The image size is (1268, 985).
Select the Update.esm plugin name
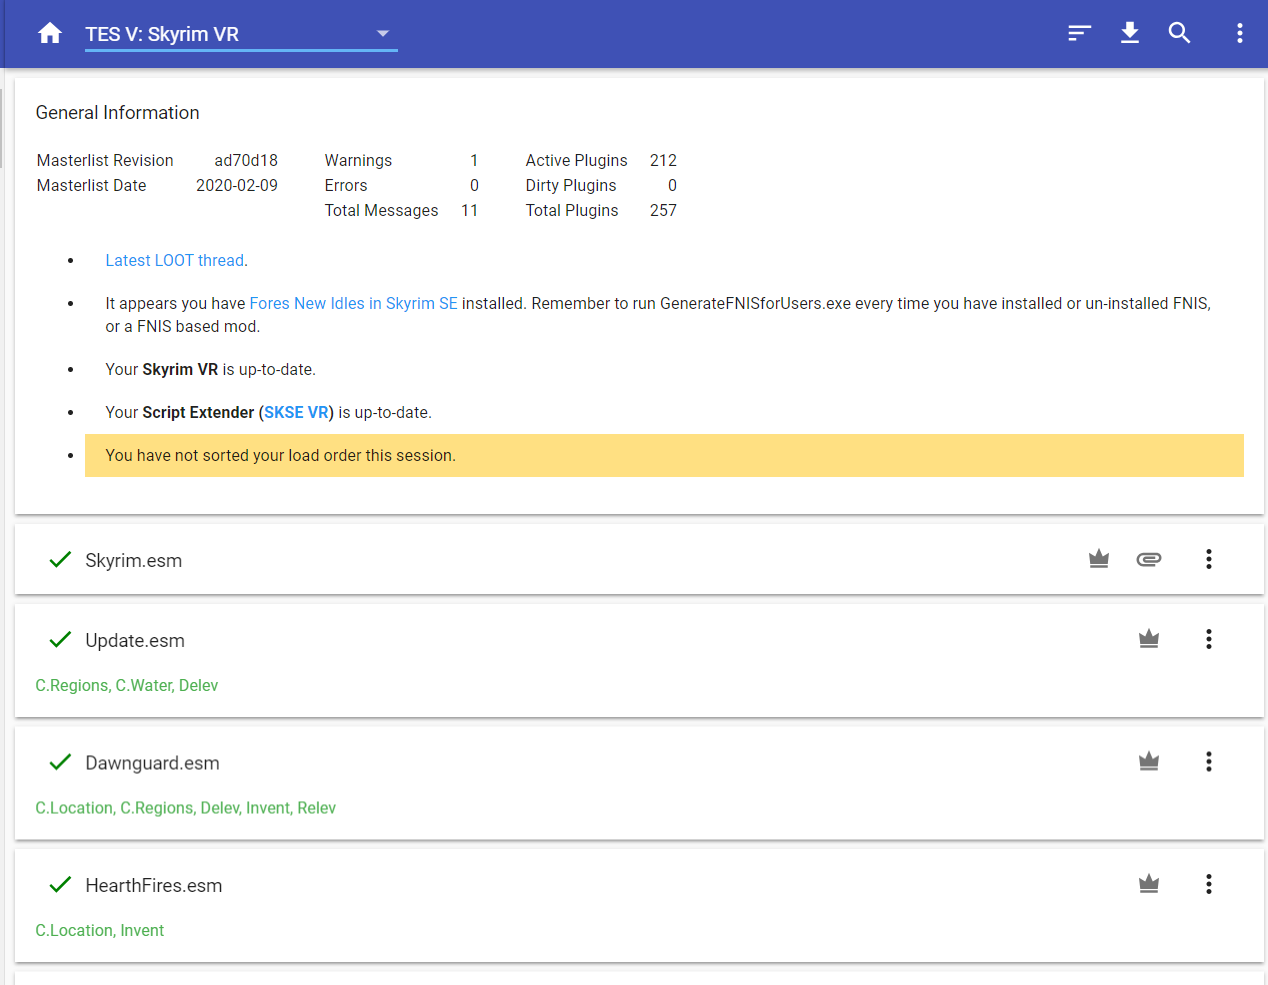click(x=135, y=641)
